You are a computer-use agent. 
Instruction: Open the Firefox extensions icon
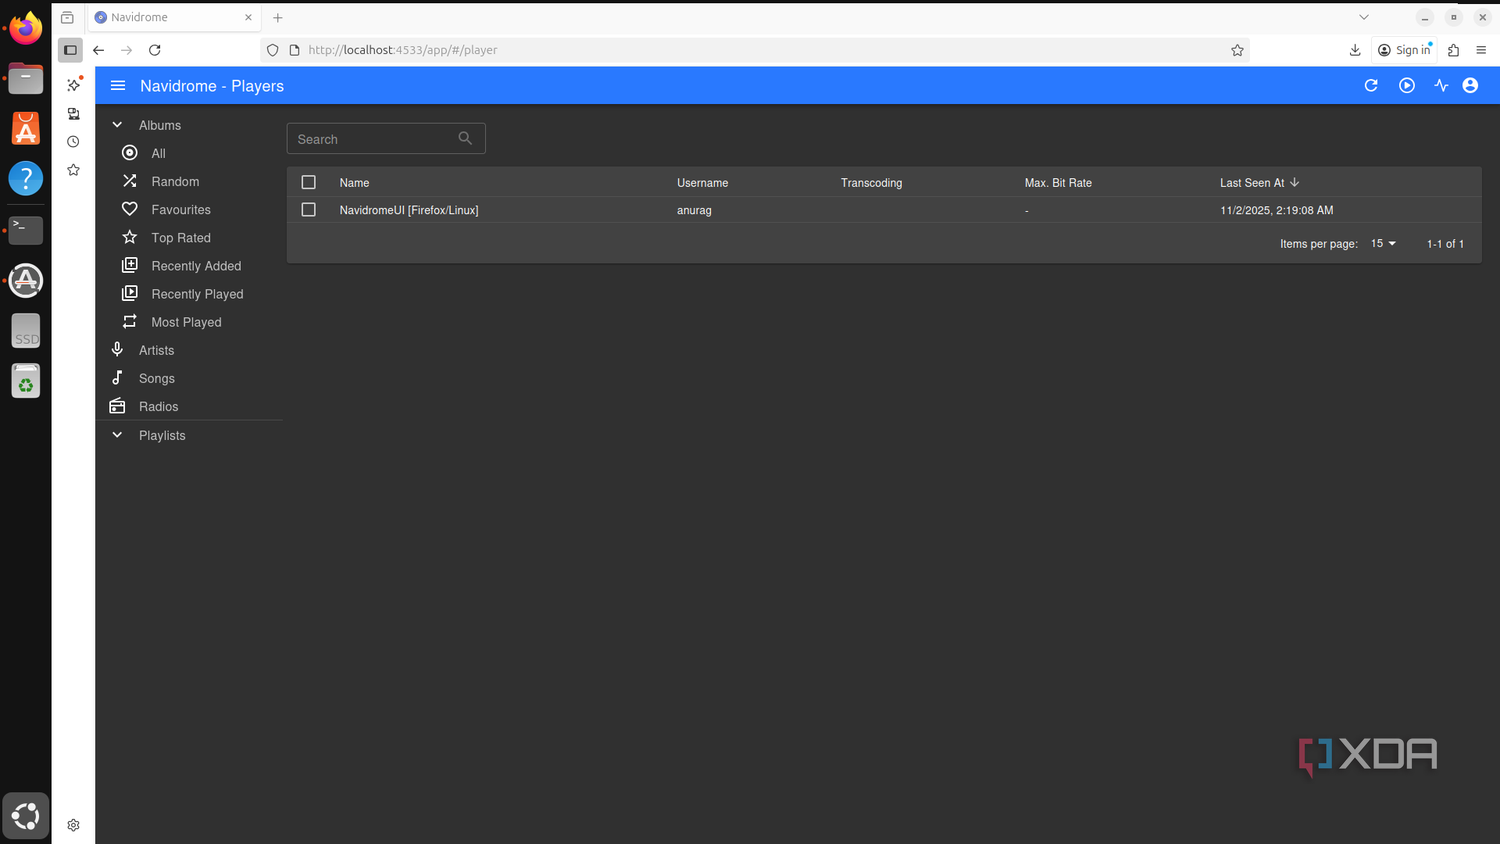(x=1453, y=50)
